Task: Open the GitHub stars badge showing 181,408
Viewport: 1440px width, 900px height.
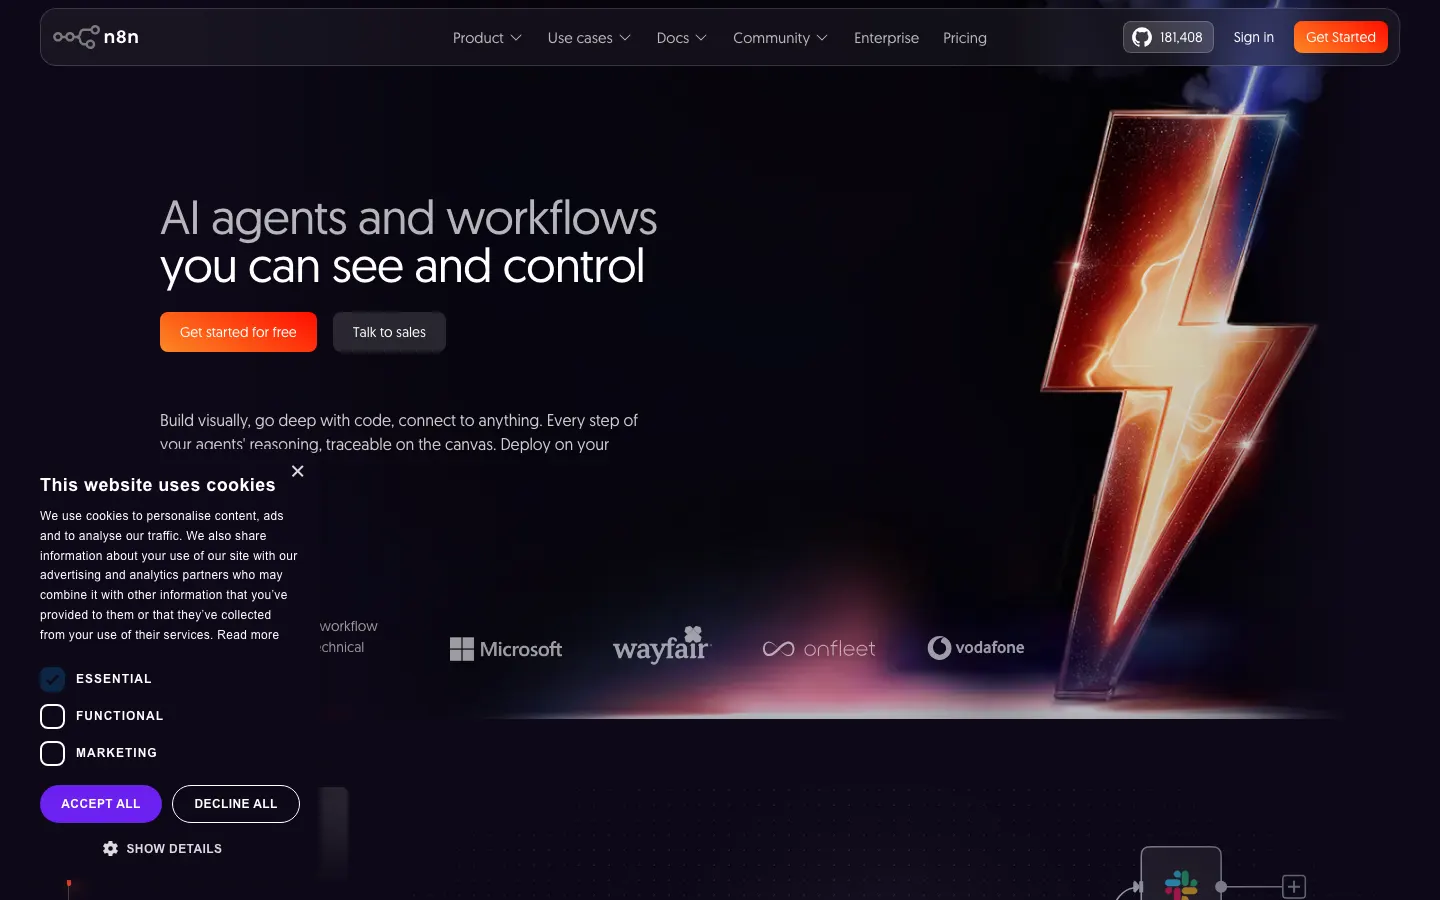Action: pyautogui.click(x=1167, y=37)
